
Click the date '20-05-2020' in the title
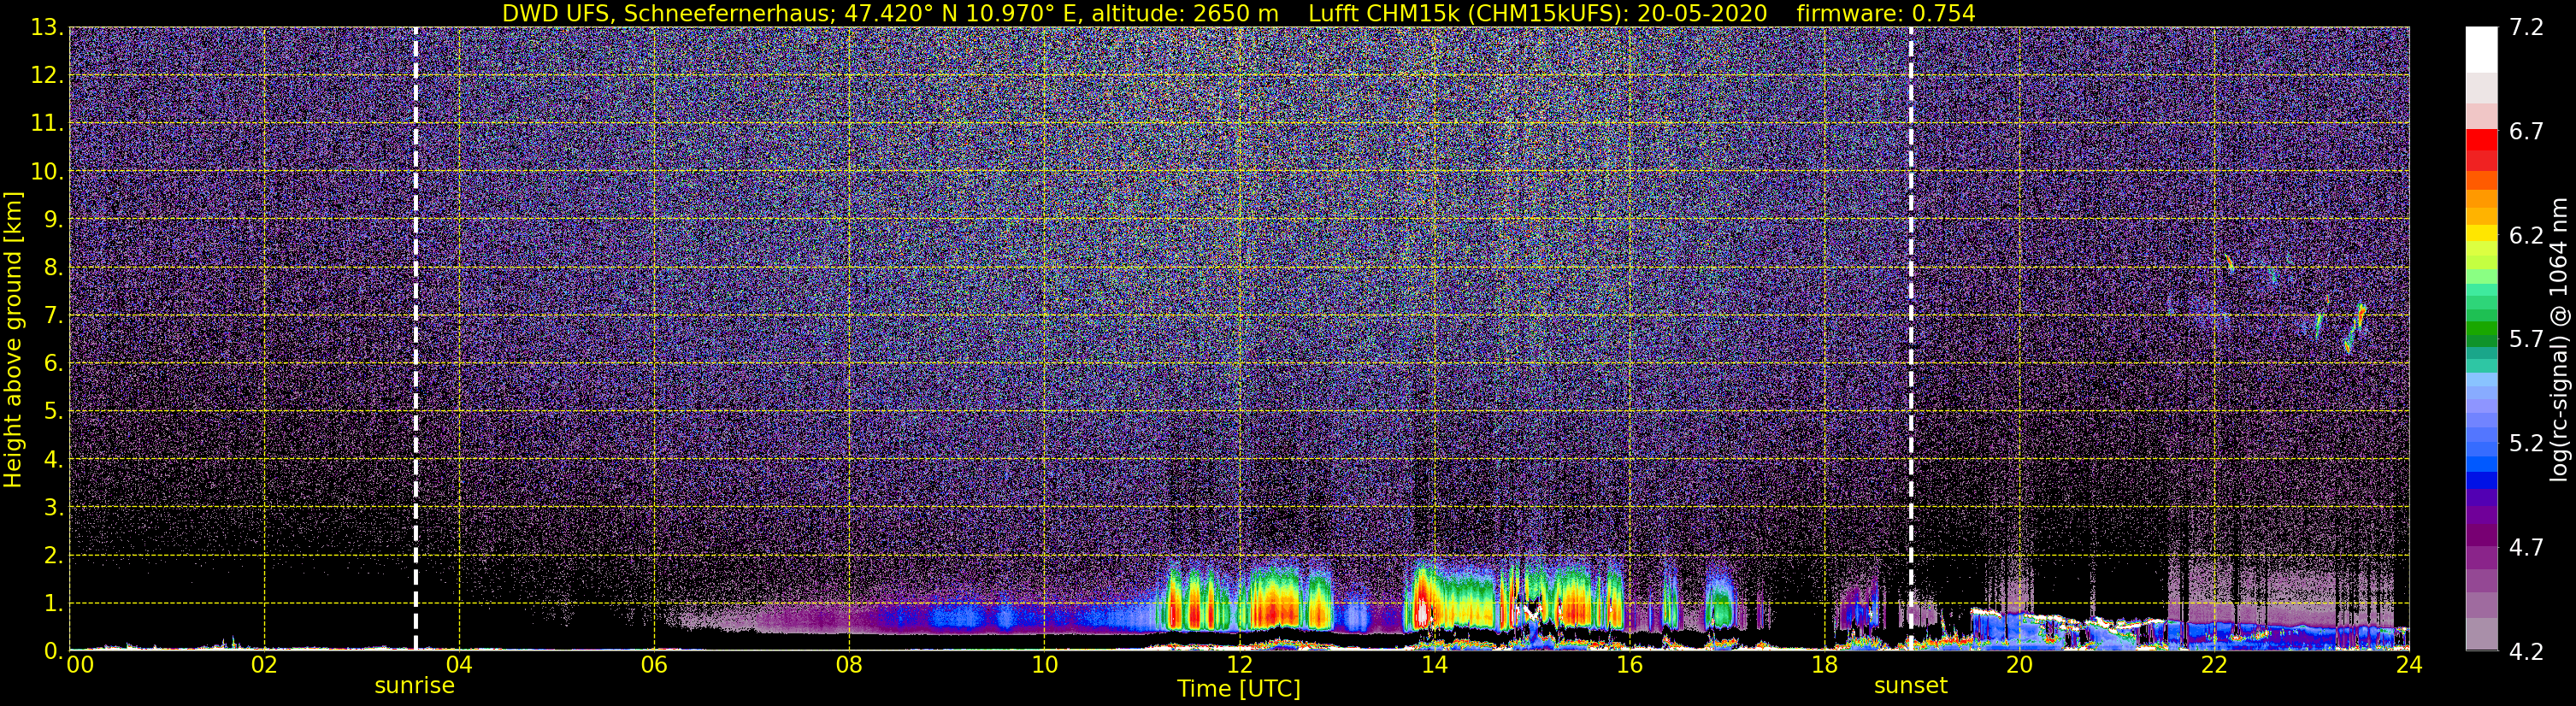tap(1702, 13)
